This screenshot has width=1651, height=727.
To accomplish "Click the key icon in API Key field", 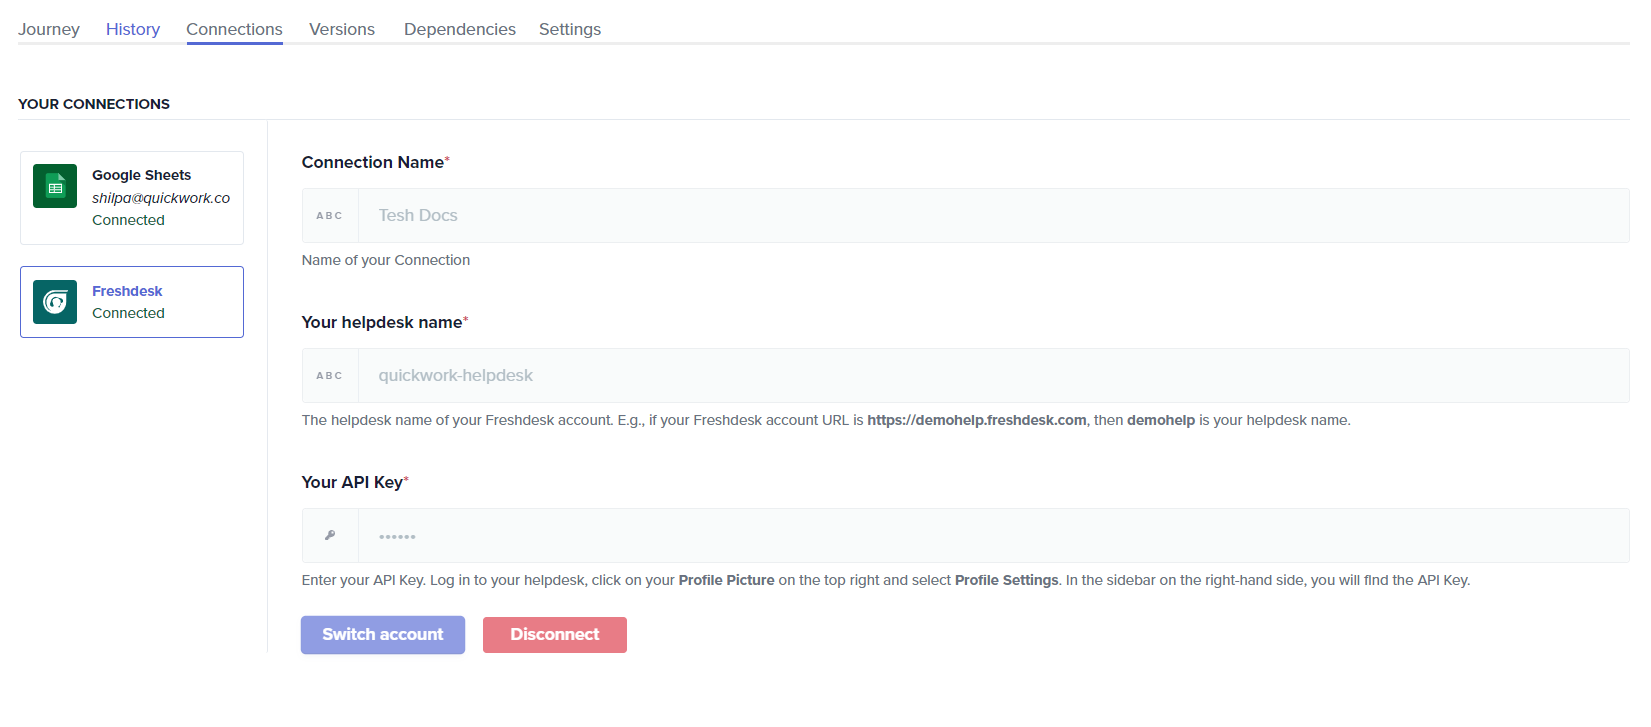I will (x=330, y=535).
